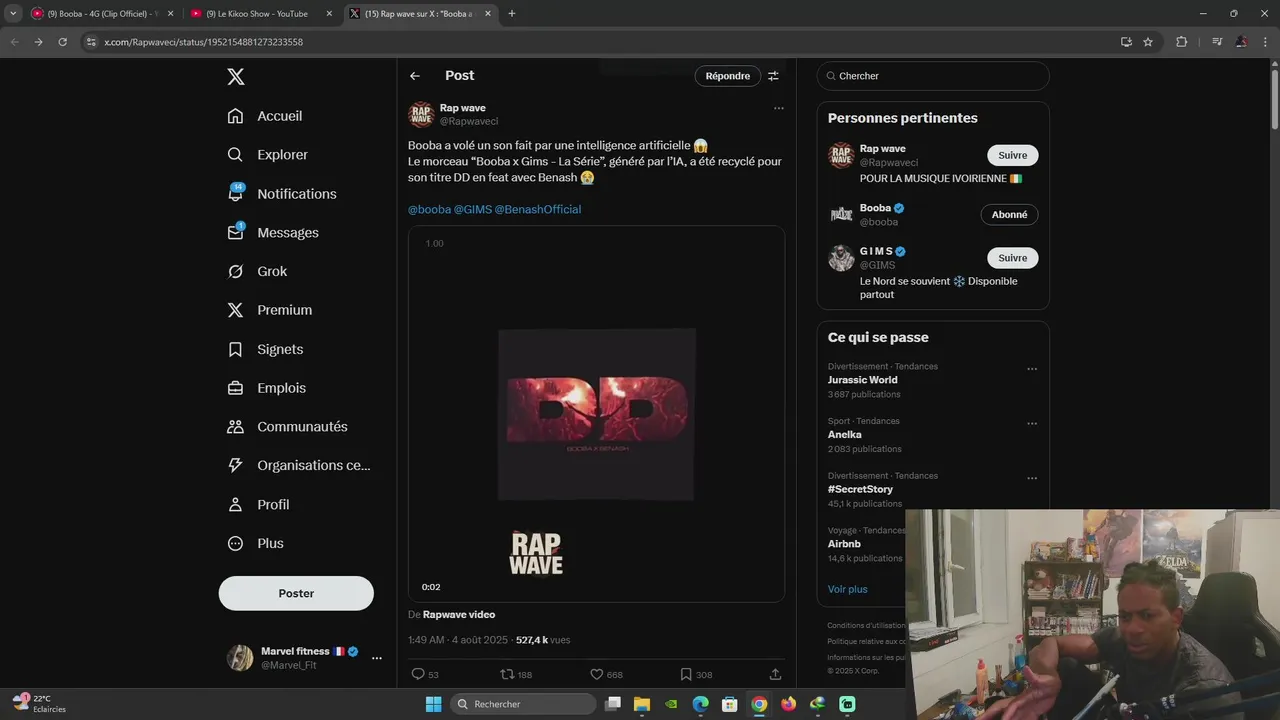Click the browser address bar URL

pos(204,42)
